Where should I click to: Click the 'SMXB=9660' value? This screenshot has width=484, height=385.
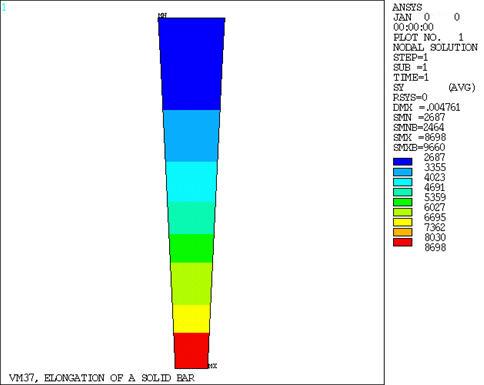coord(419,147)
